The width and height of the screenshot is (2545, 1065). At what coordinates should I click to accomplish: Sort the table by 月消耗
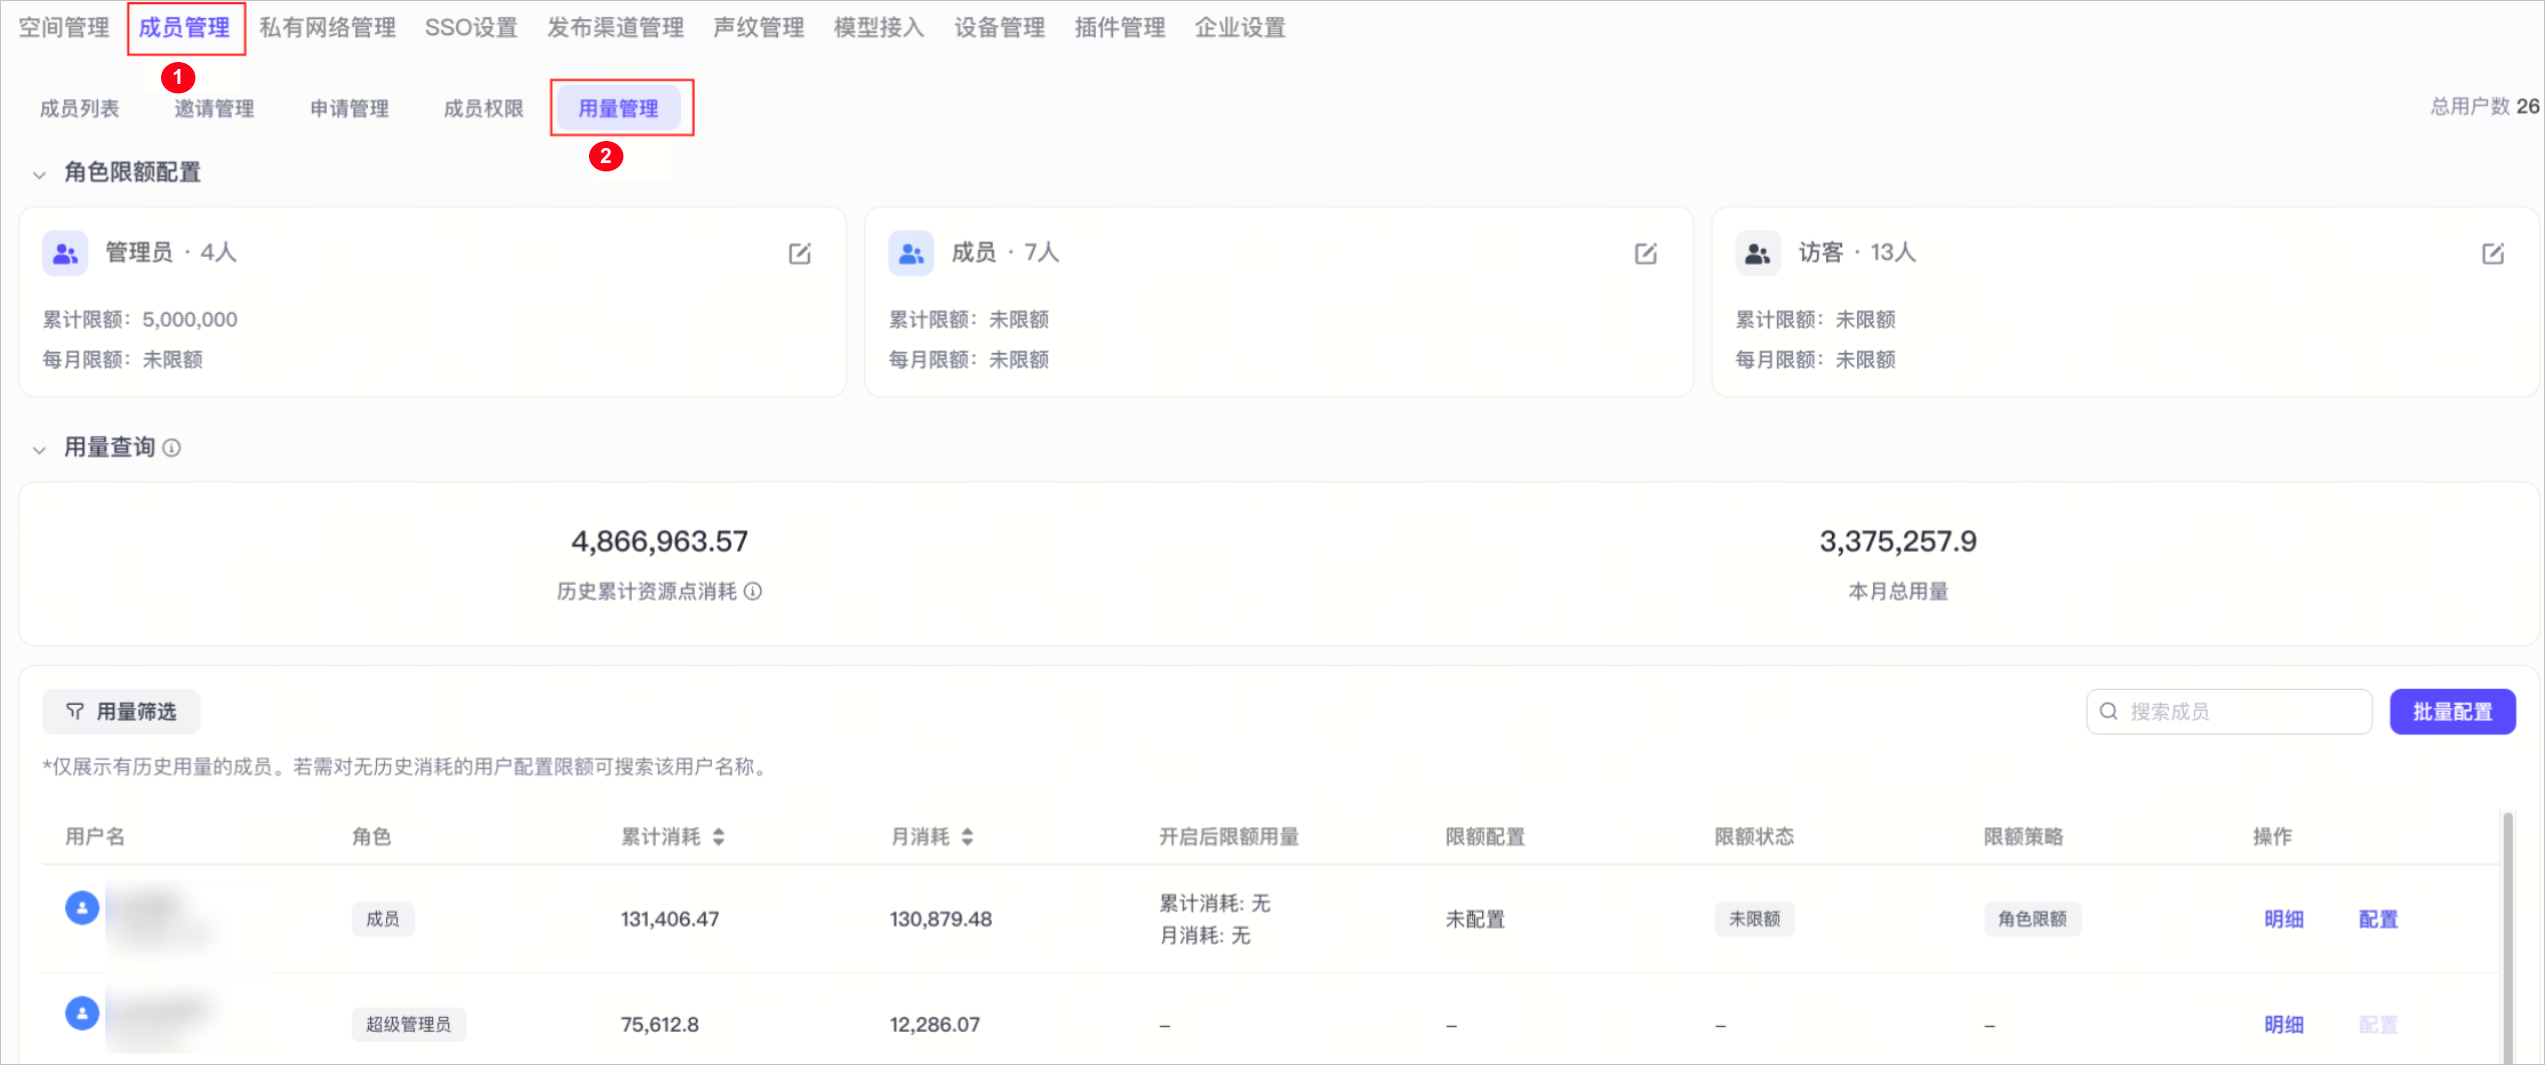pyautogui.click(x=967, y=837)
